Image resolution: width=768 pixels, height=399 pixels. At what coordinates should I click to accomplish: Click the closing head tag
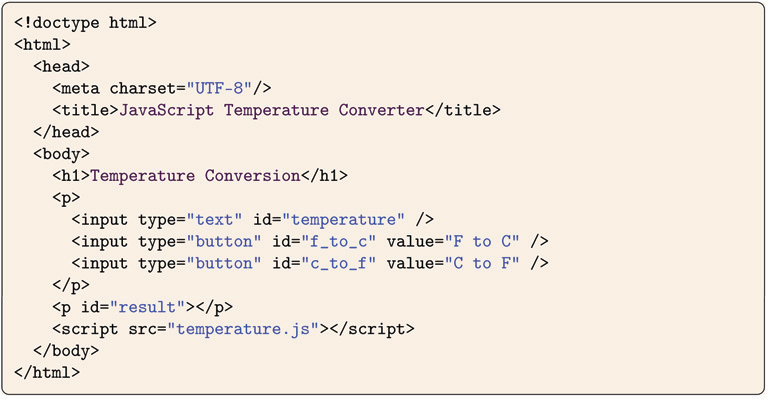click(66, 132)
